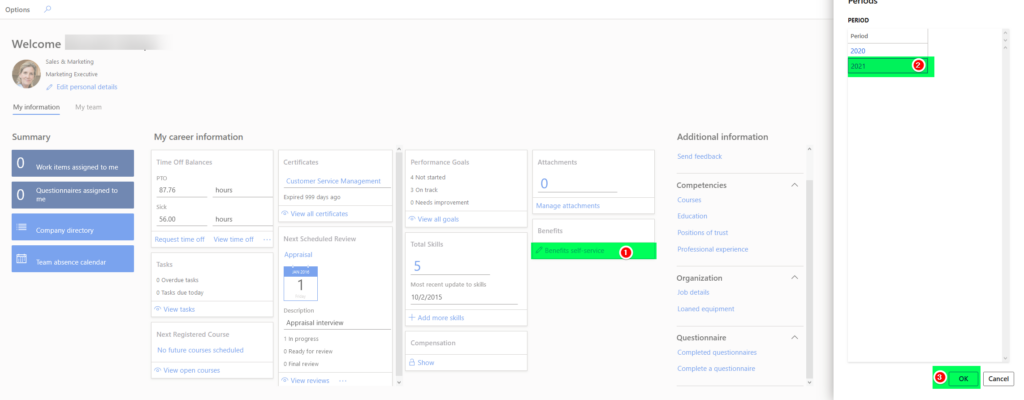Click the eye icon for View all goals

click(x=412, y=219)
